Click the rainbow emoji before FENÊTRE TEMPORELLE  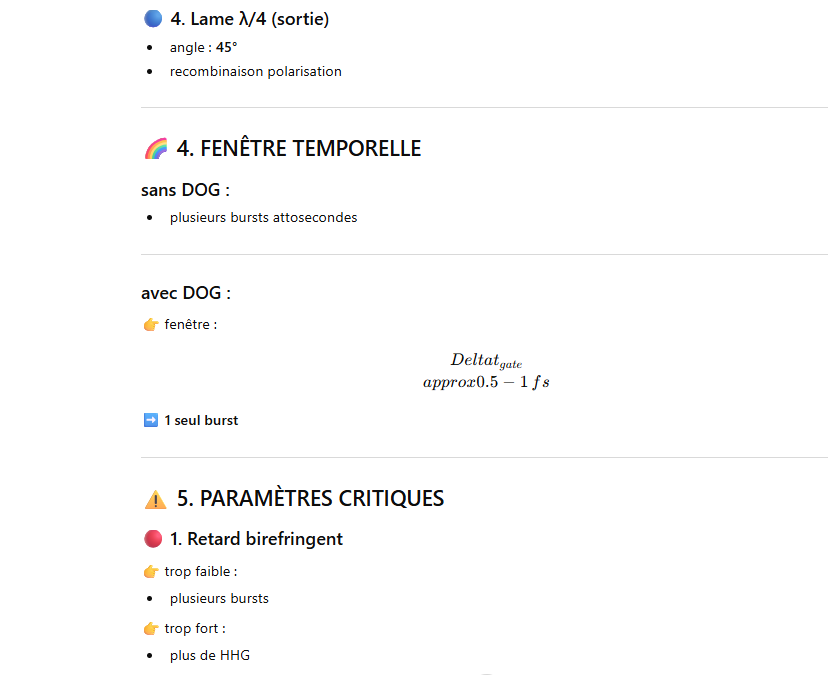point(156,148)
